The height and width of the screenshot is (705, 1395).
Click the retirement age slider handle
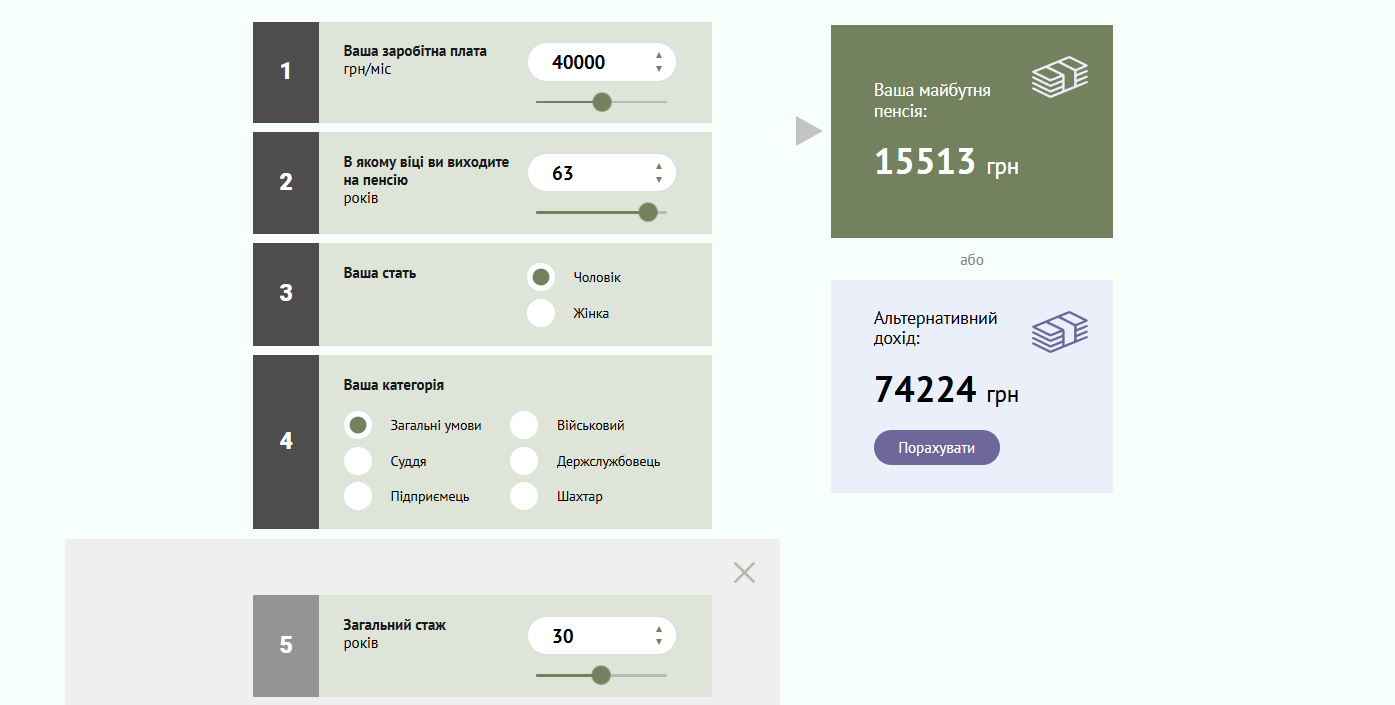(x=648, y=212)
